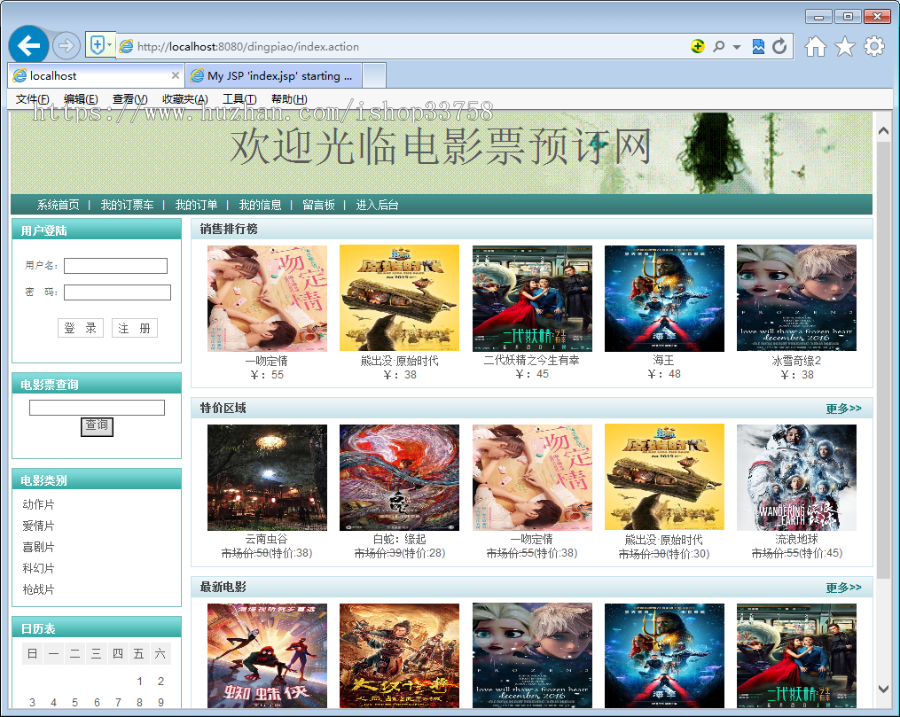Open the search dropdown arrow in address bar
Screen dimensions: 900x717
pyautogui.click(x=736, y=46)
